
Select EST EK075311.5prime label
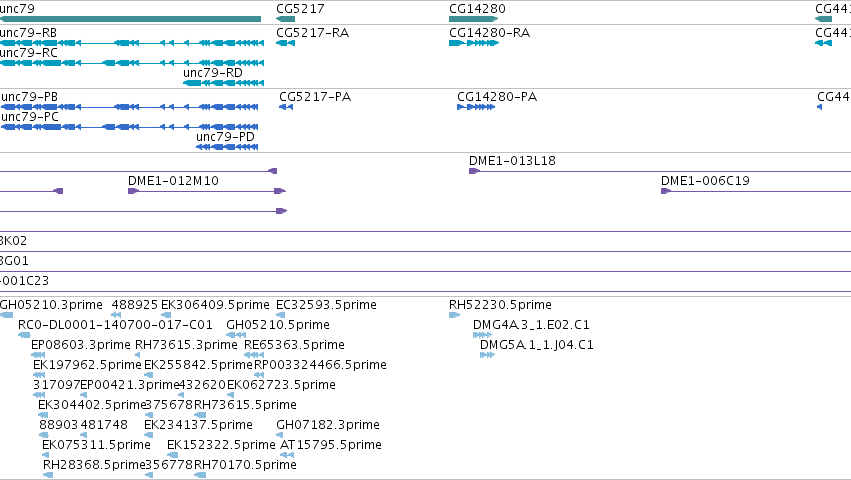(x=97, y=445)
